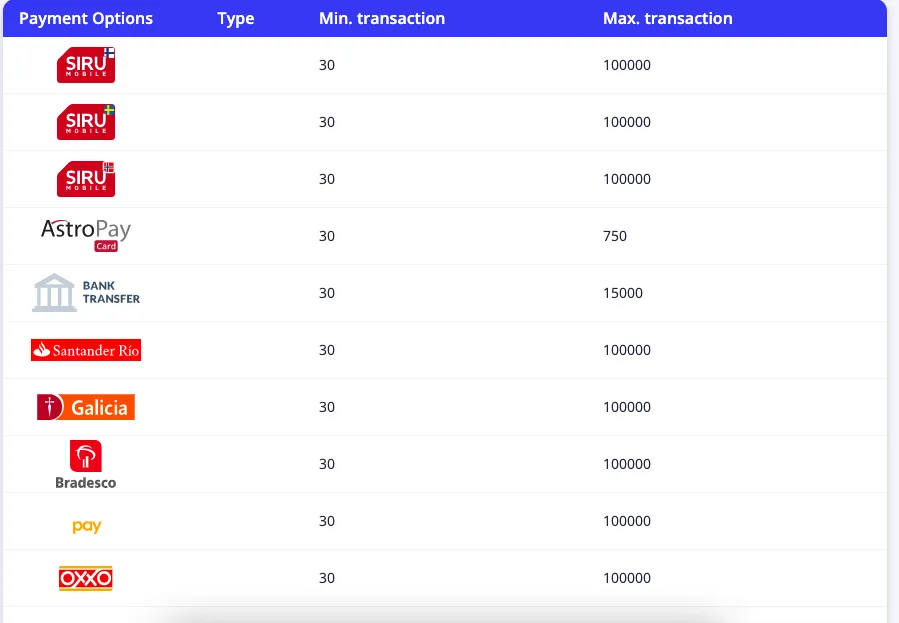Screen dimensions: 899x623
Task: Click the Bradesco logo
Action: click(x=86, y=465)
